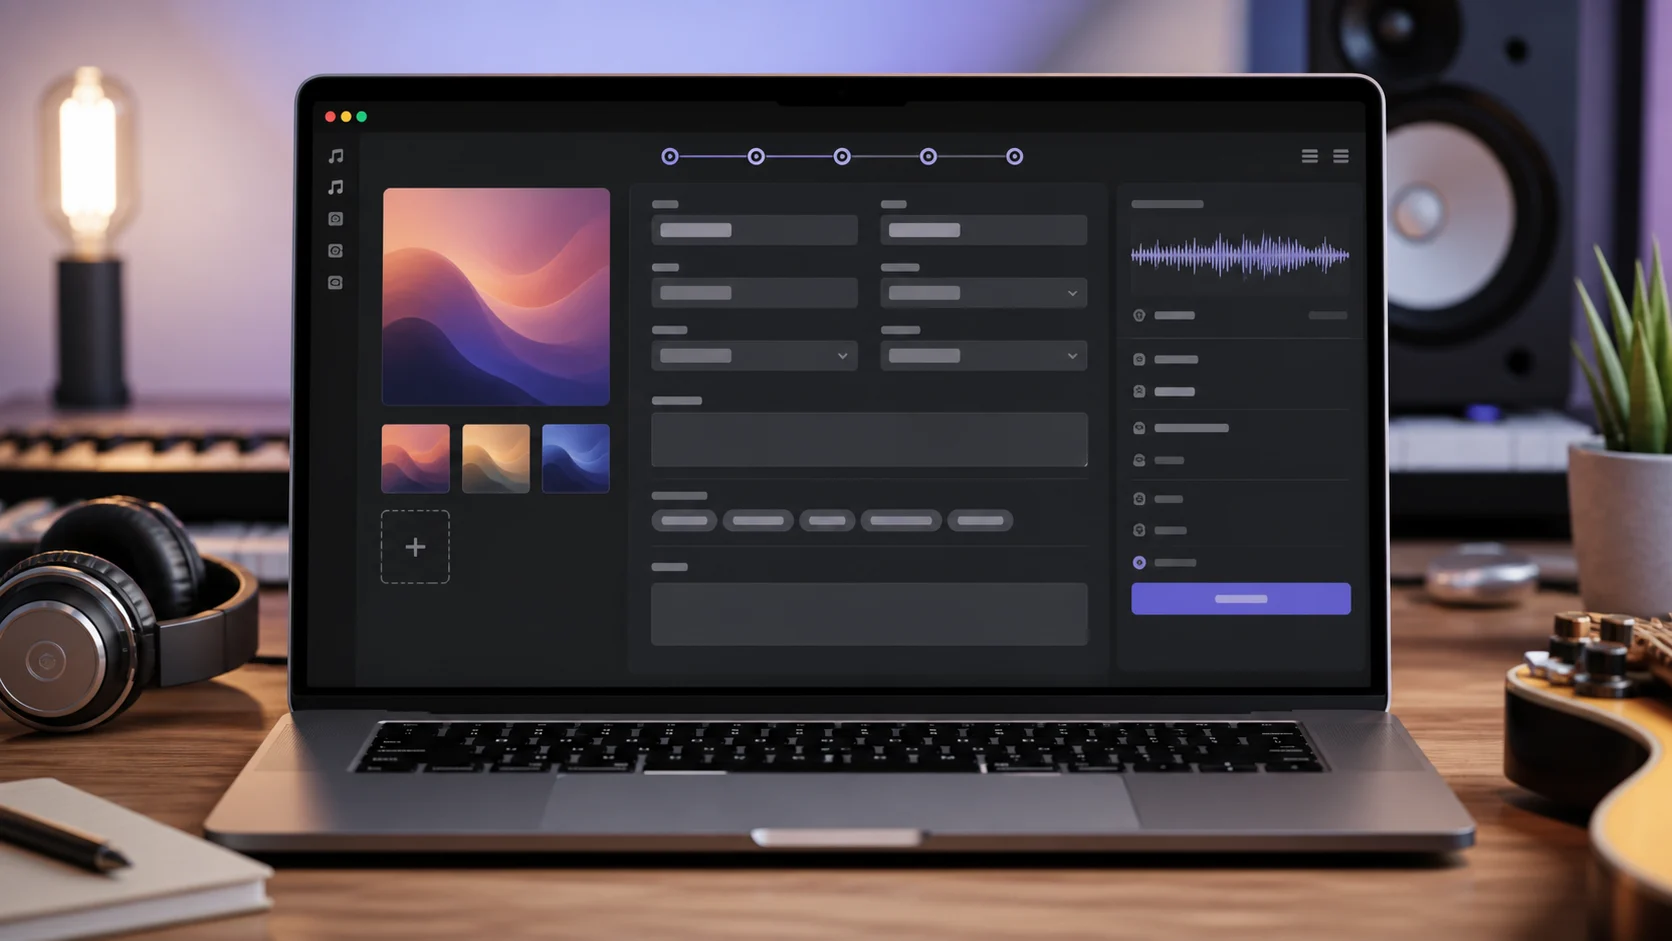The height and width of the screenshot is (941, 1672).
Task: Click the sidebar icon directly below the music notes
Action: (336, 219)
